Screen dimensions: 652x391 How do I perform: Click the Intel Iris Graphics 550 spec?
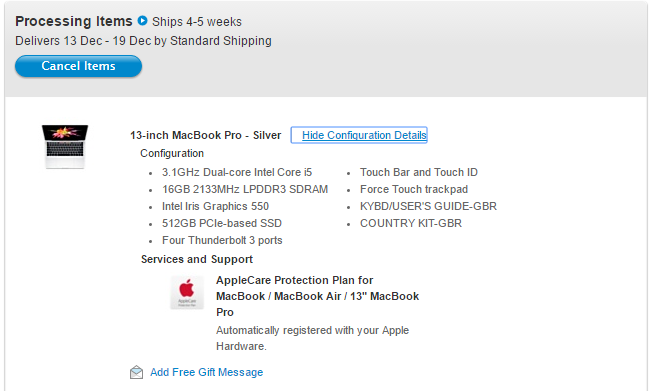pyautogui.click(x=215, y=206)
